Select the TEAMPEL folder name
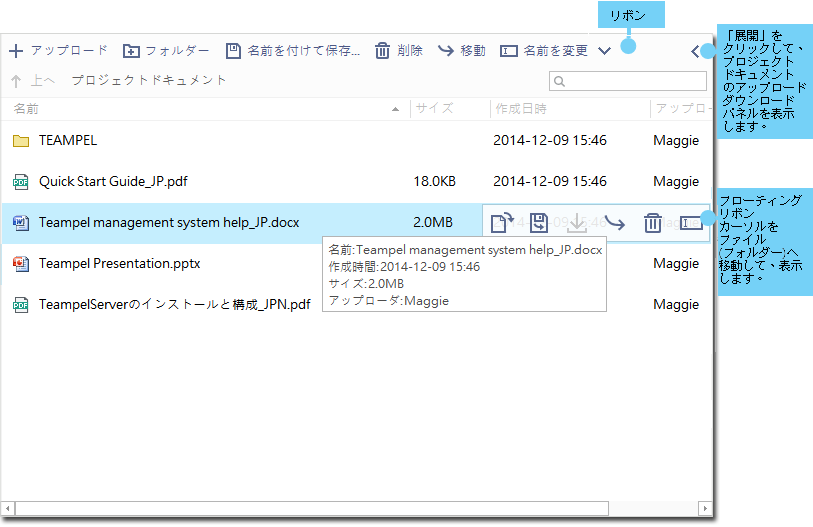Viewport: 813px width, 527px height. [68, 141]
